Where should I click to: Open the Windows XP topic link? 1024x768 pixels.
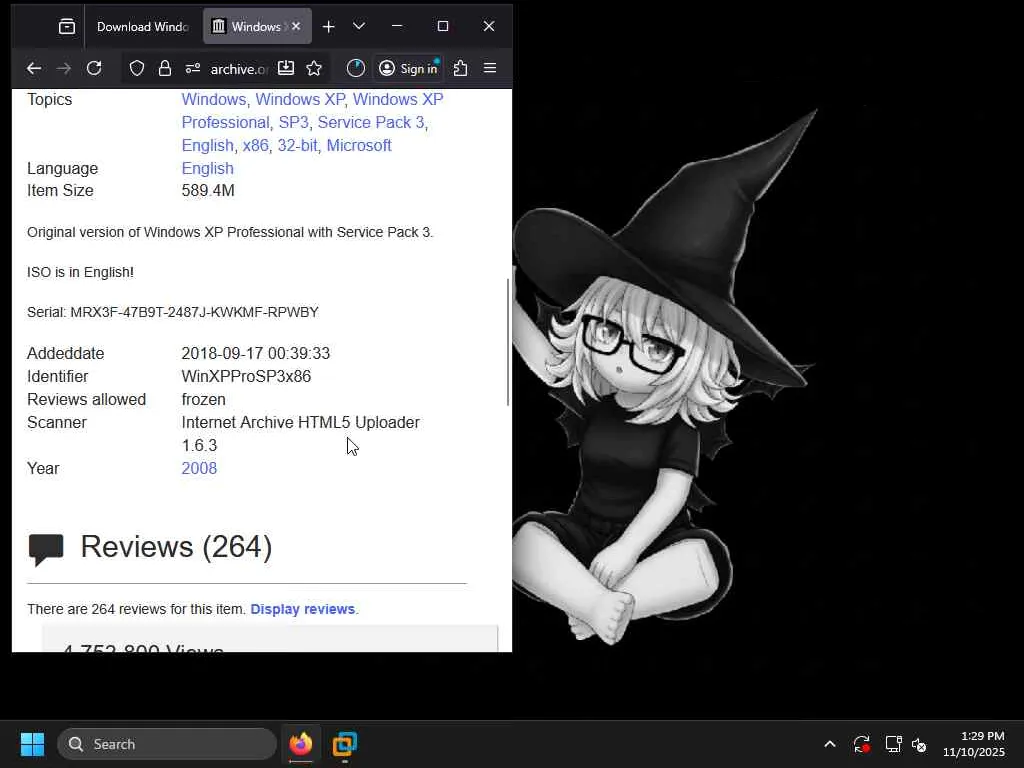pos(300,99)
